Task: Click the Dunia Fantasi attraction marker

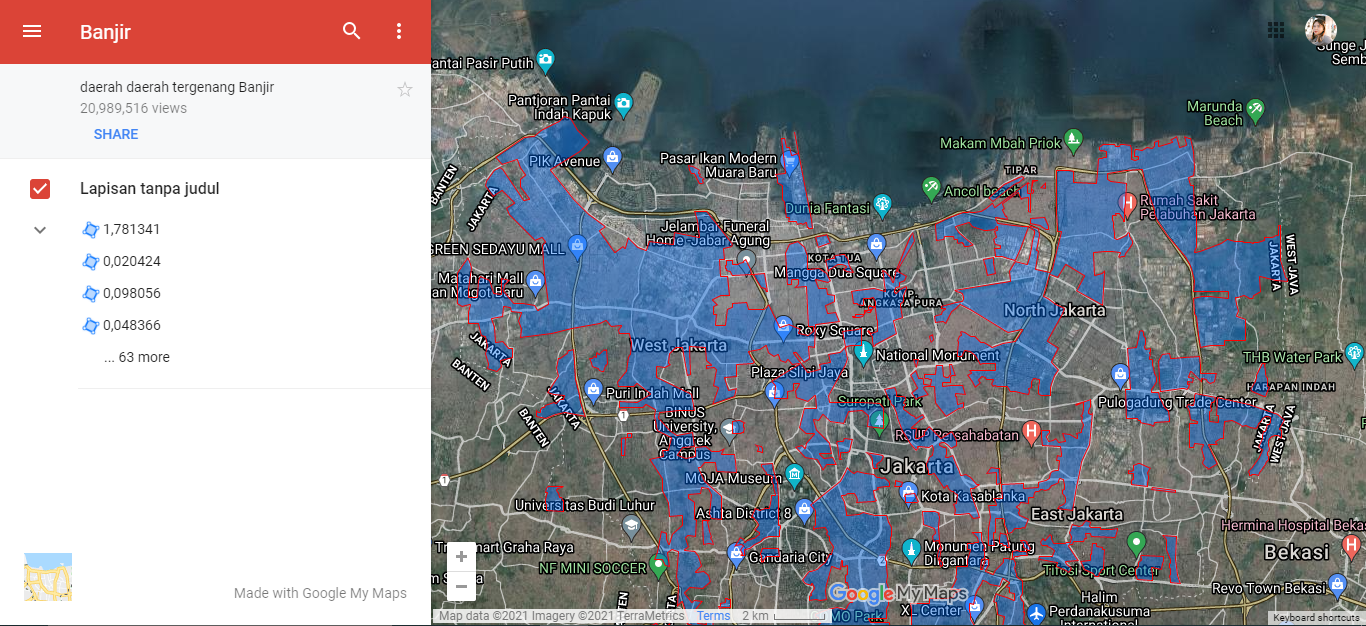Action: point(882,205)
